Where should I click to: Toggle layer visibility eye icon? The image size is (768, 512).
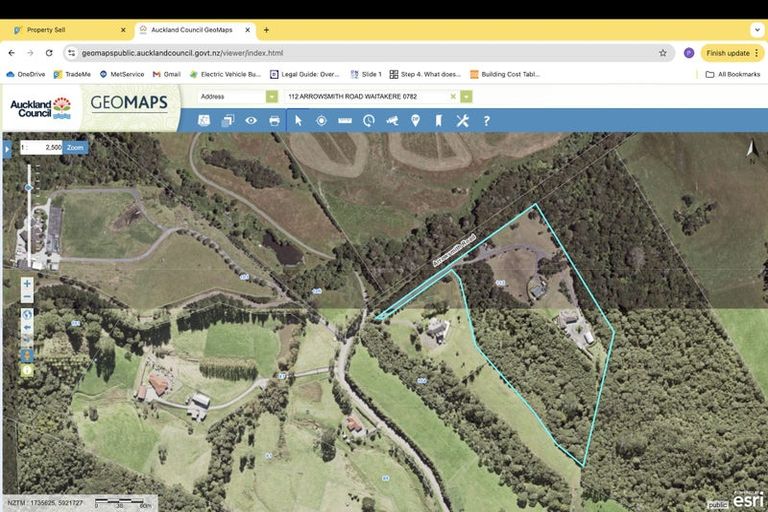(251, 120)
